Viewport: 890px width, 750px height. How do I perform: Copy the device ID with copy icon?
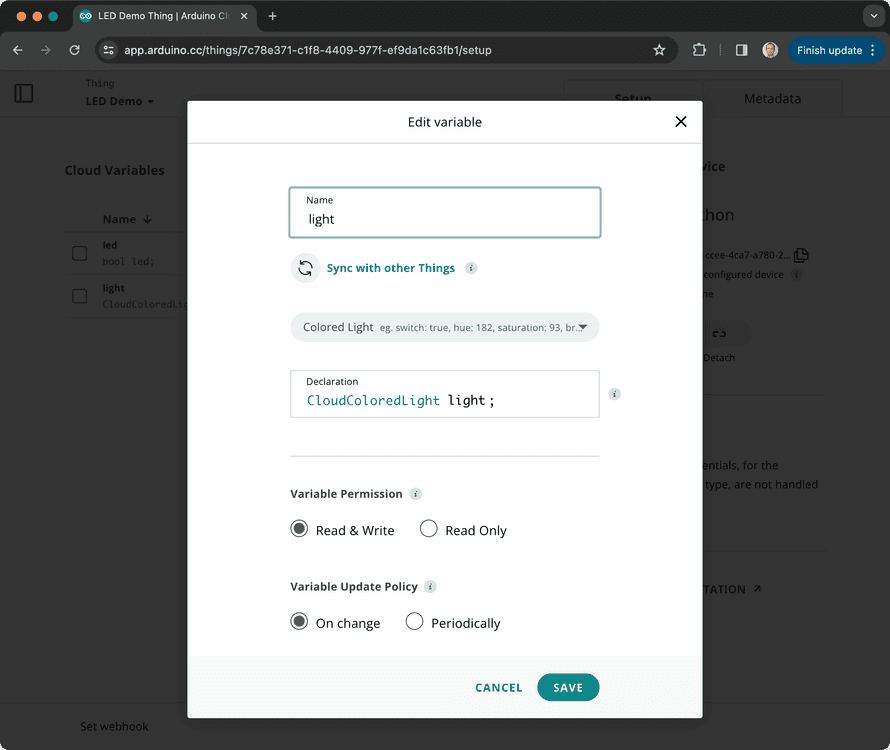[x=801, y=256]
